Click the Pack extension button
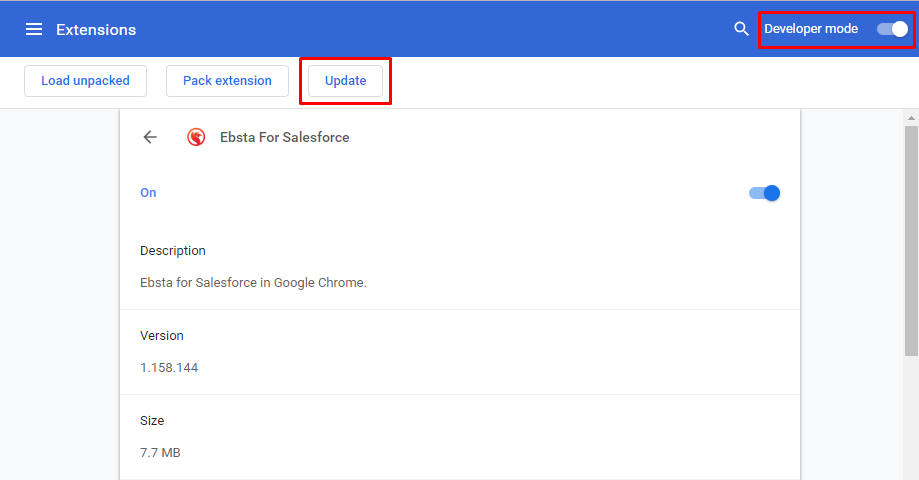This screenshot has height=480, width=919. 227,81
